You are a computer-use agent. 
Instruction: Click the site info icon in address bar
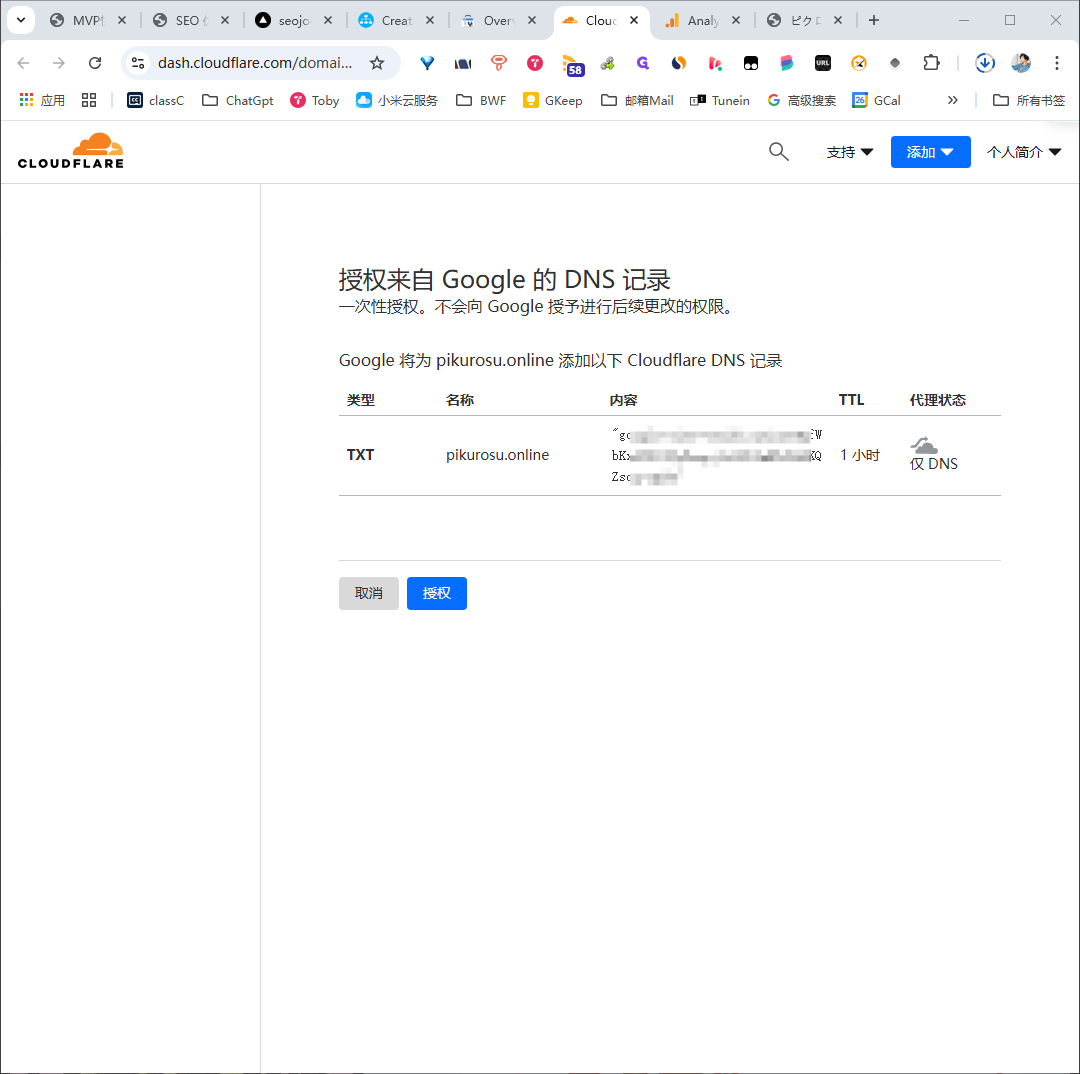point(138,63)
